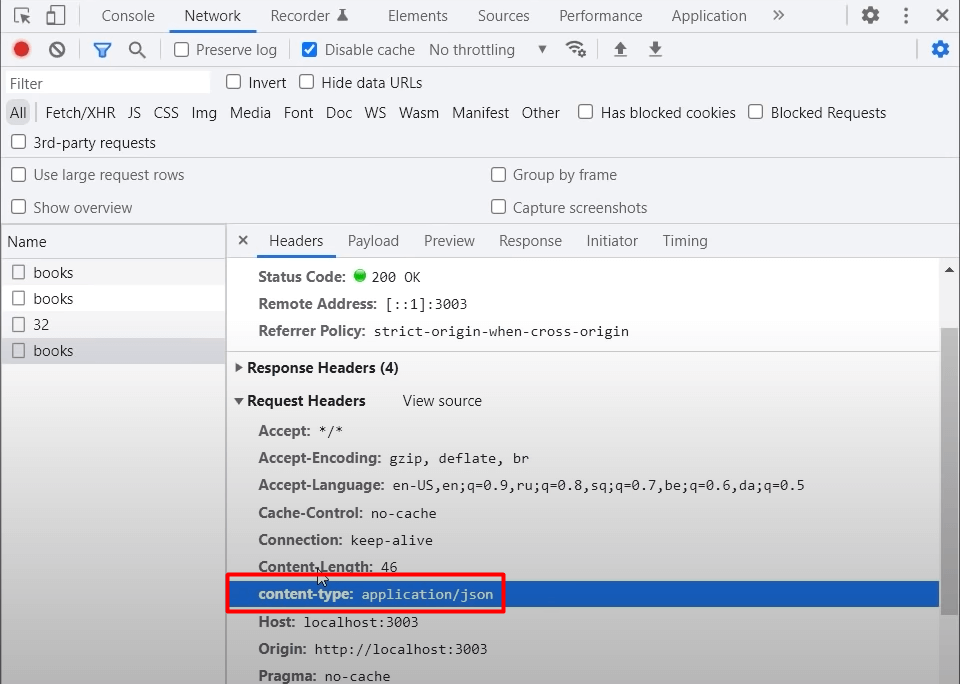960x684 pixels.
Task: Open DevTools settings gear icon
Action: point(871,16)
